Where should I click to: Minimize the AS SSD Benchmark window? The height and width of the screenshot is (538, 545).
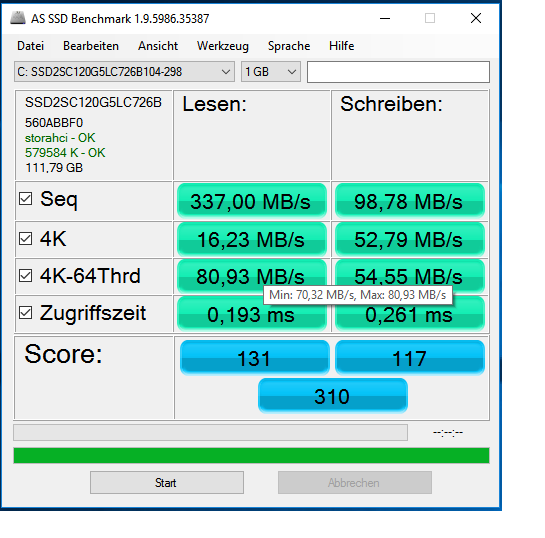[385, 18]
